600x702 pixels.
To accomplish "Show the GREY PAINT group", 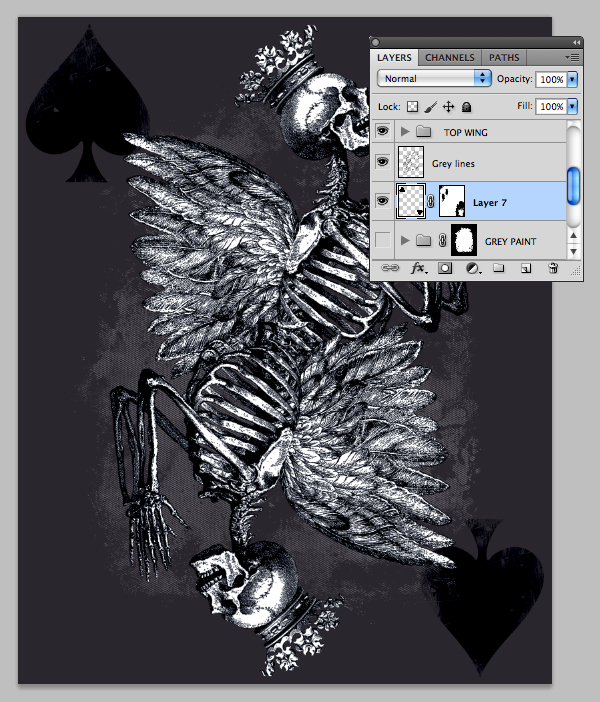I will (382, 240).
